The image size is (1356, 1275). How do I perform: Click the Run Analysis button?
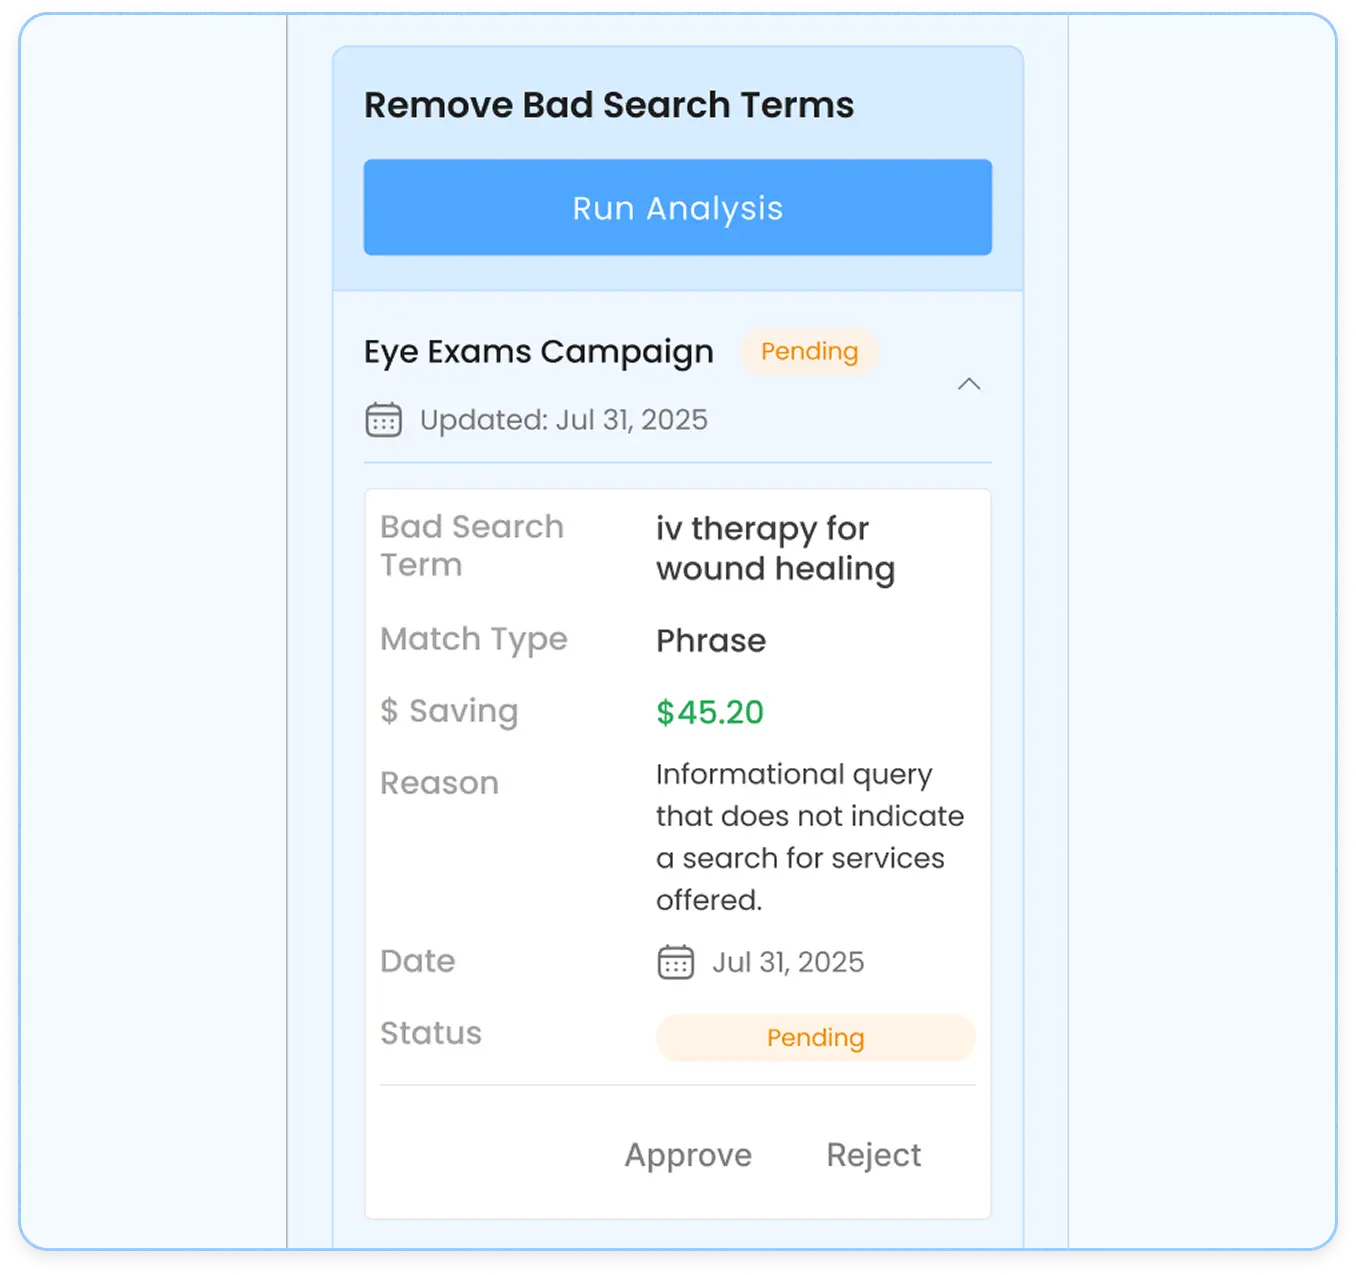pyautogui.click(x=677, y=207)
